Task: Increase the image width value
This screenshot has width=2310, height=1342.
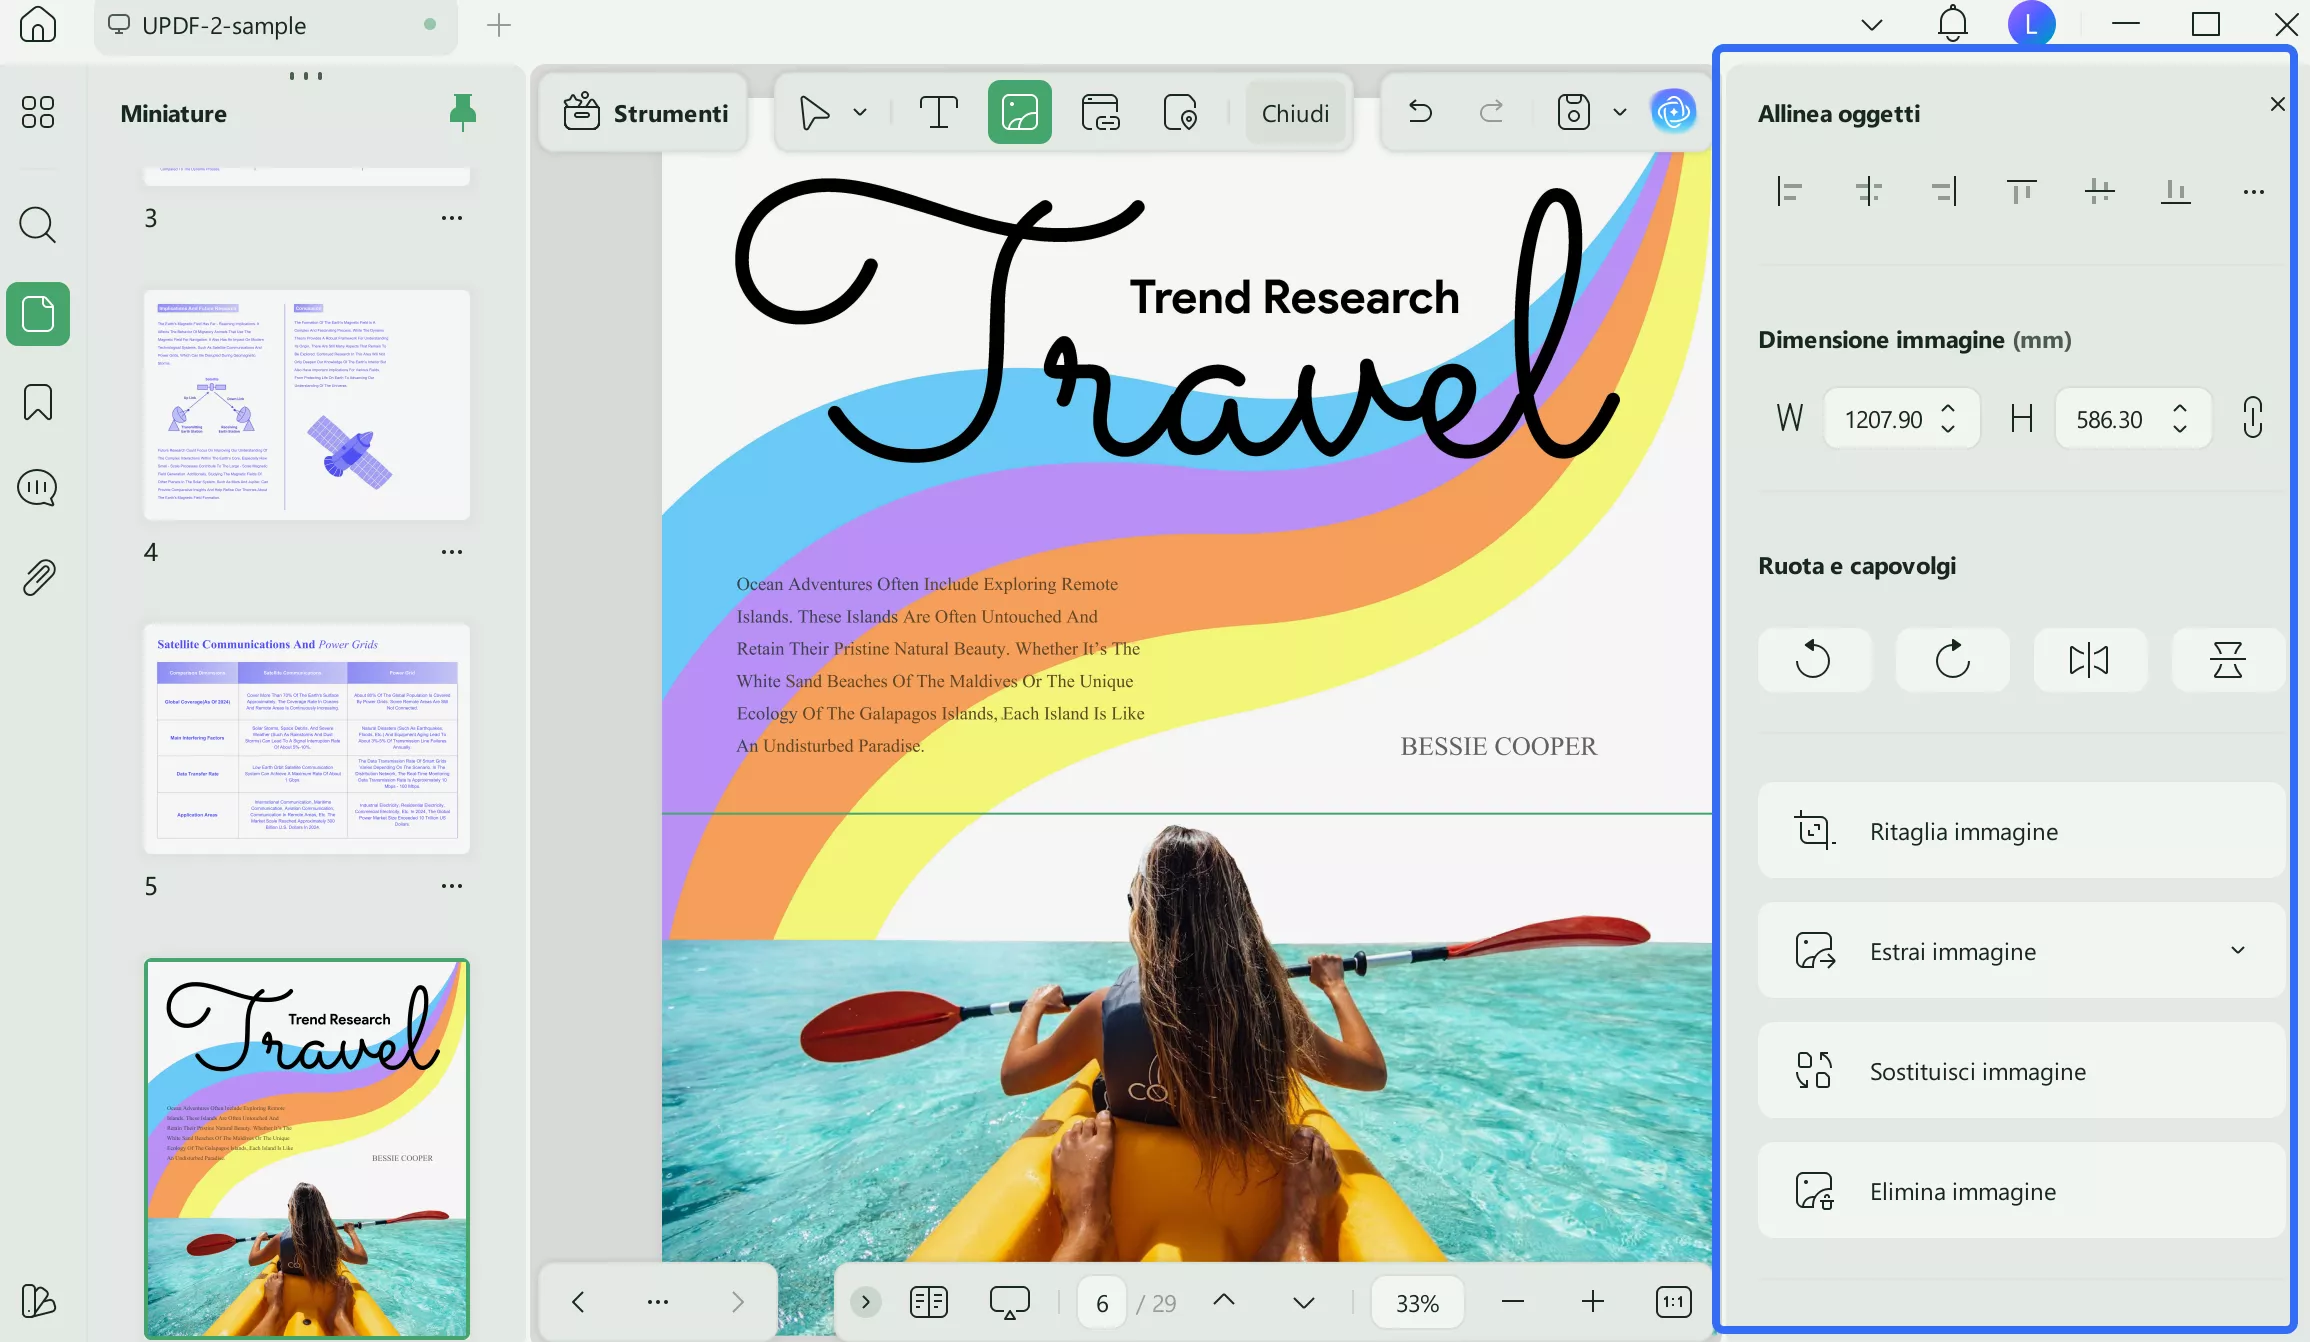Action: (1948, 408)
